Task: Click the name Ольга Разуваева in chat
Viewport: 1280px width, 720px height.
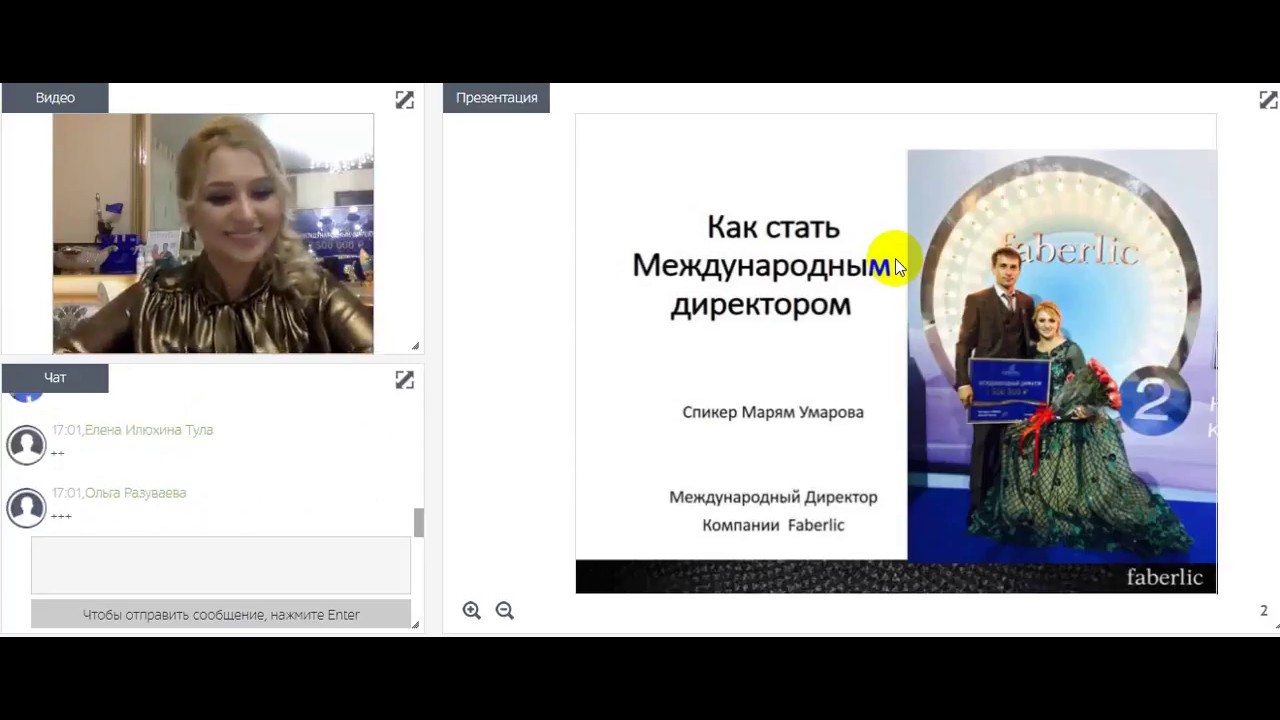Action: point(136,493)
